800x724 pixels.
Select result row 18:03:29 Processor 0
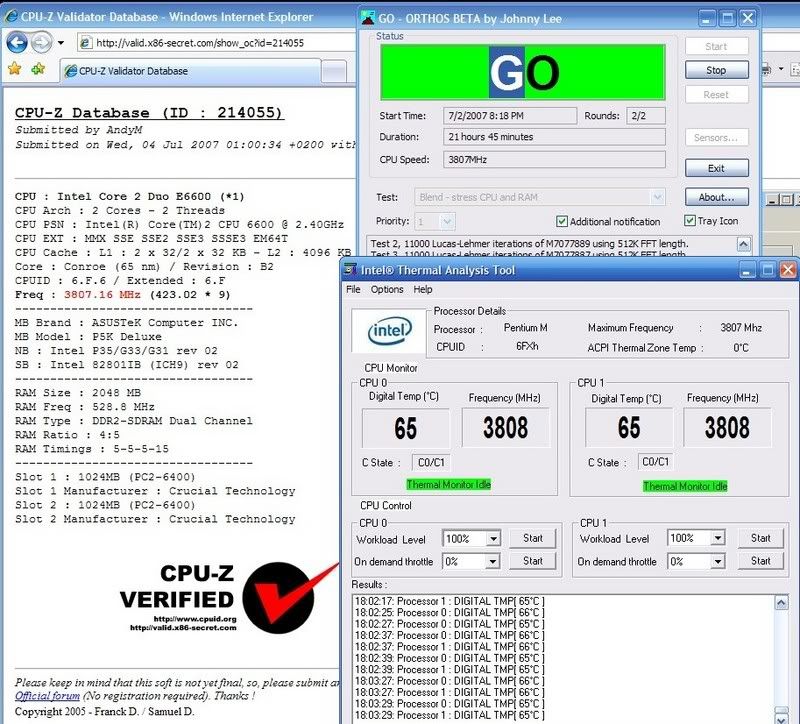449,704
